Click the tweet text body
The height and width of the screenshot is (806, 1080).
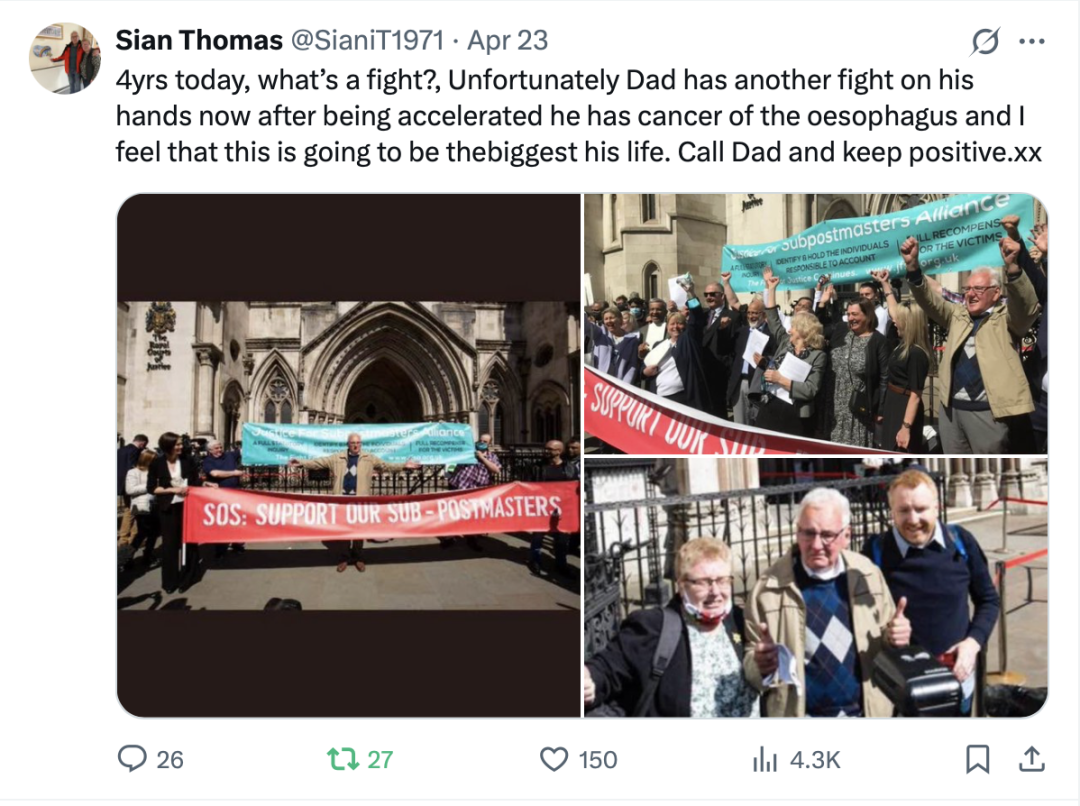[x=579, y=116]
